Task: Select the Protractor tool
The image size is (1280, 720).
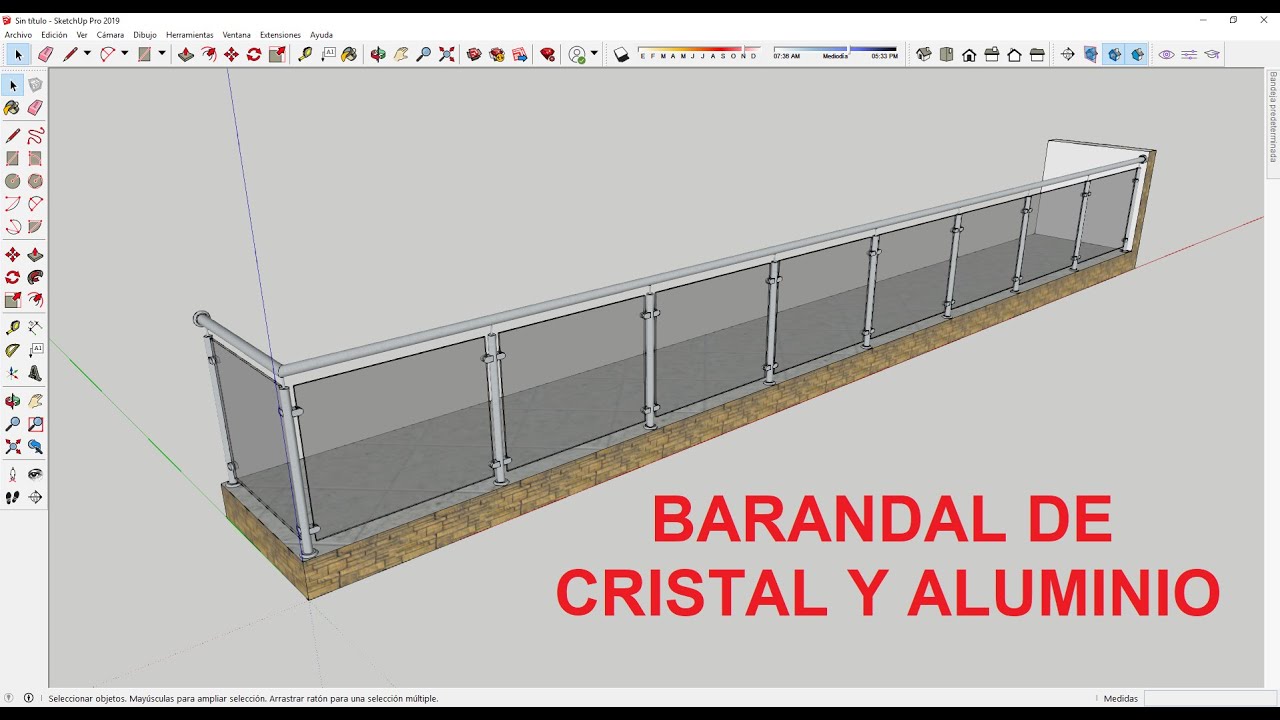Action: 12,350
